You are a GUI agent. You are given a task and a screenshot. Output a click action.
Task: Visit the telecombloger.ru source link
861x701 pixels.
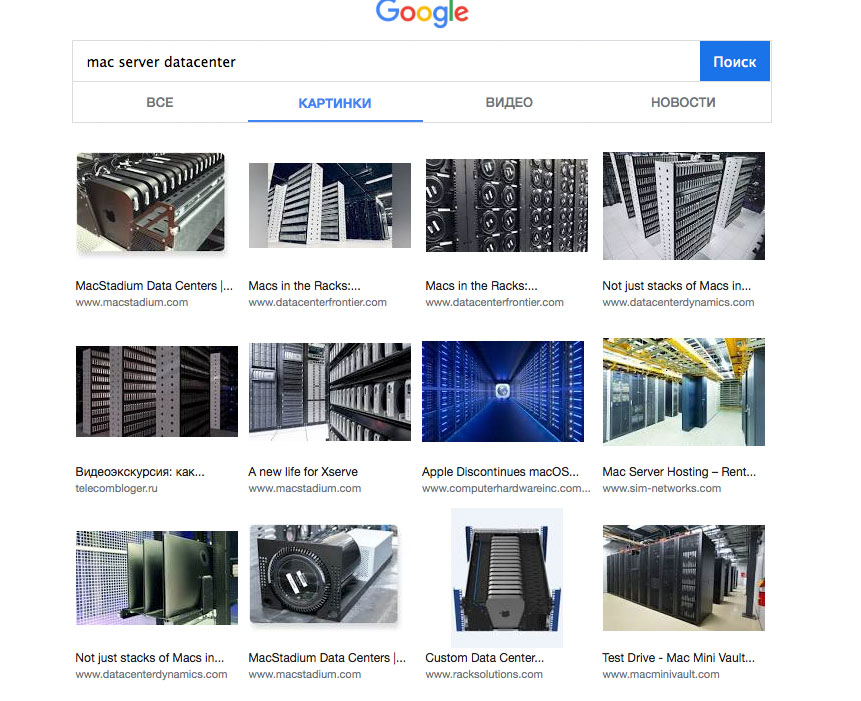116,489
